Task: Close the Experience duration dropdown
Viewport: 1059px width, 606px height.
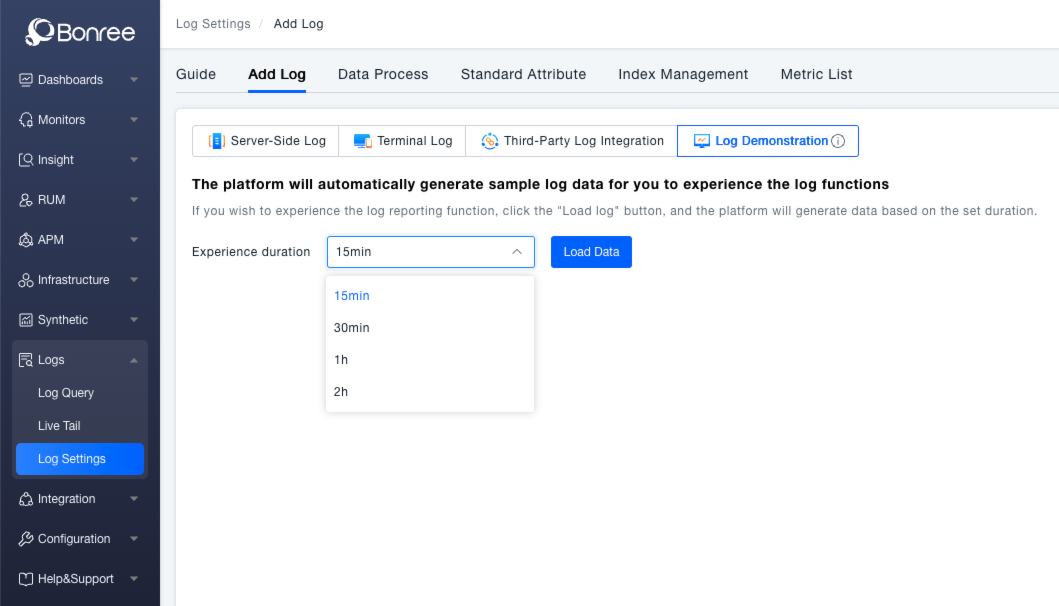Action: tap(516, 252)
